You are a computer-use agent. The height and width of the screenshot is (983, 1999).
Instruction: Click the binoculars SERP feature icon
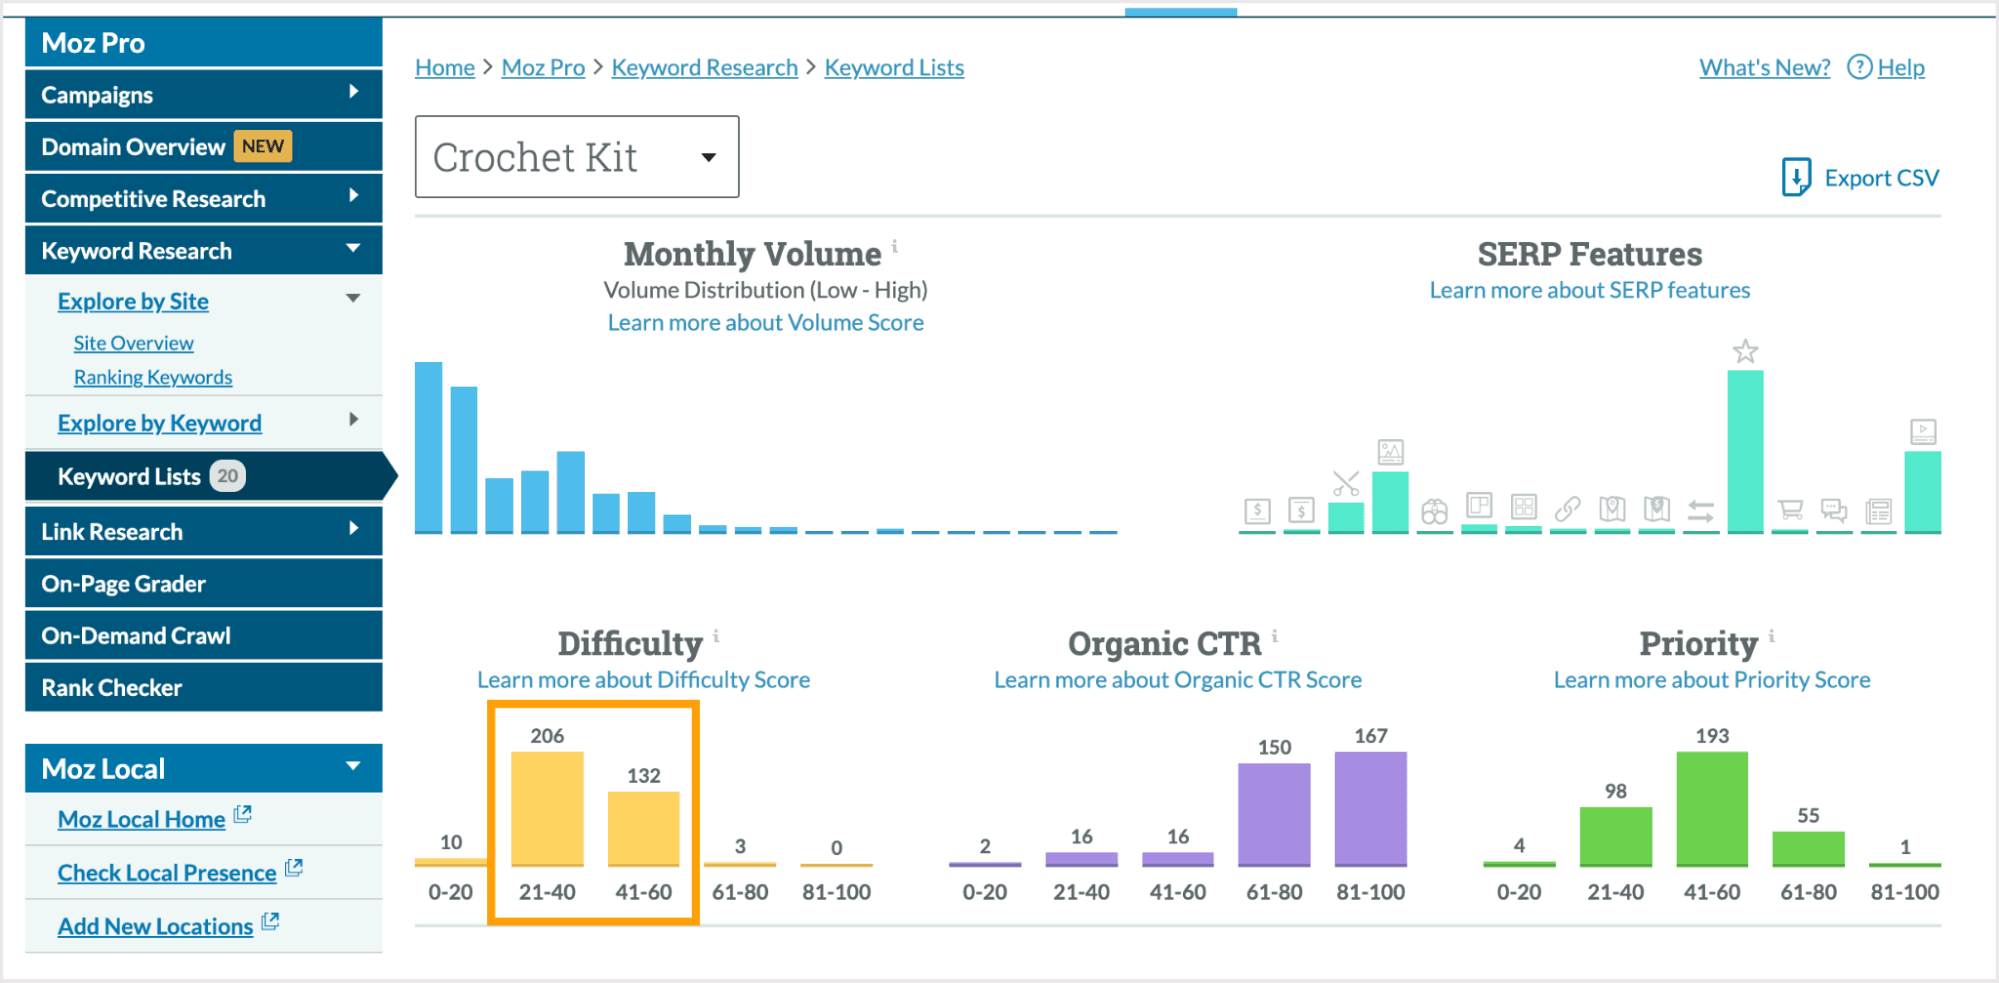coord(1434,512)
